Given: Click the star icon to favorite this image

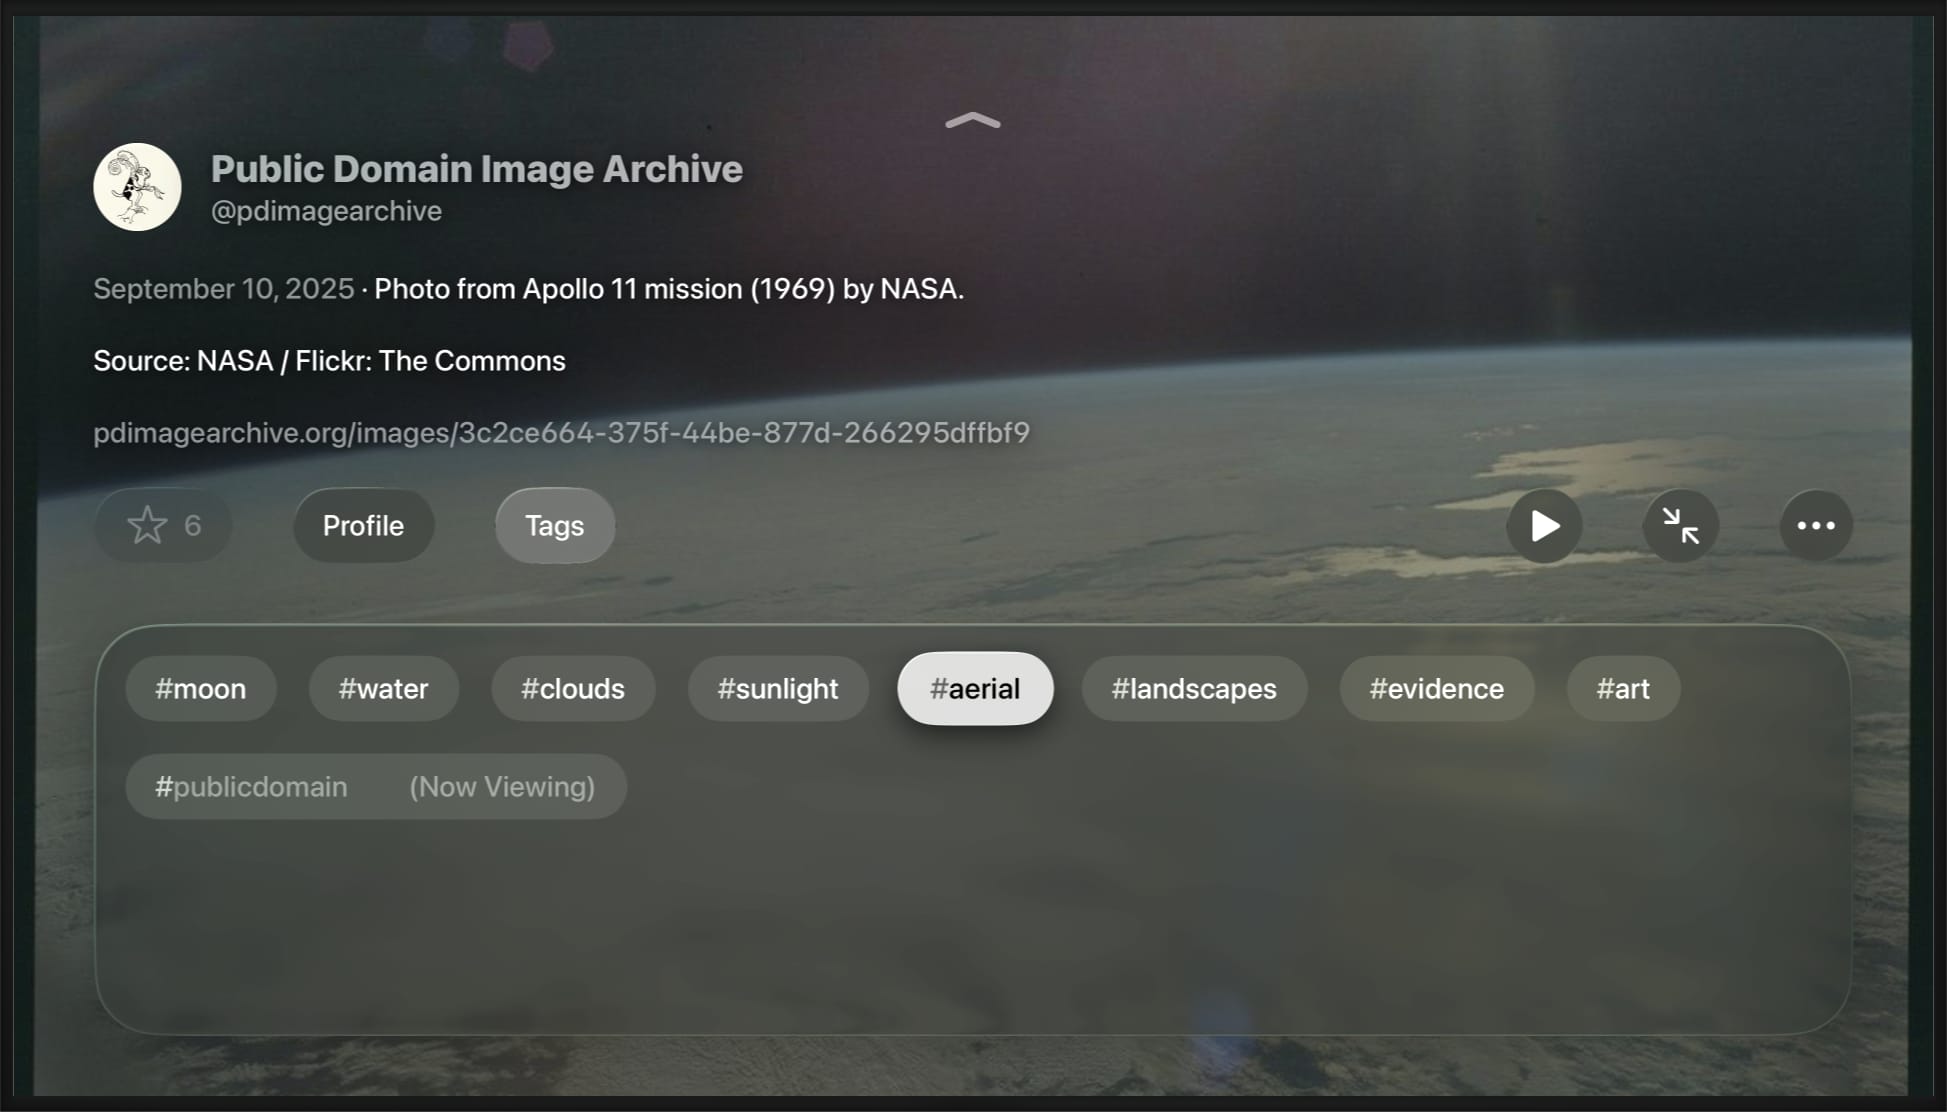Looking at the screenshot, I should pos(148,523).
